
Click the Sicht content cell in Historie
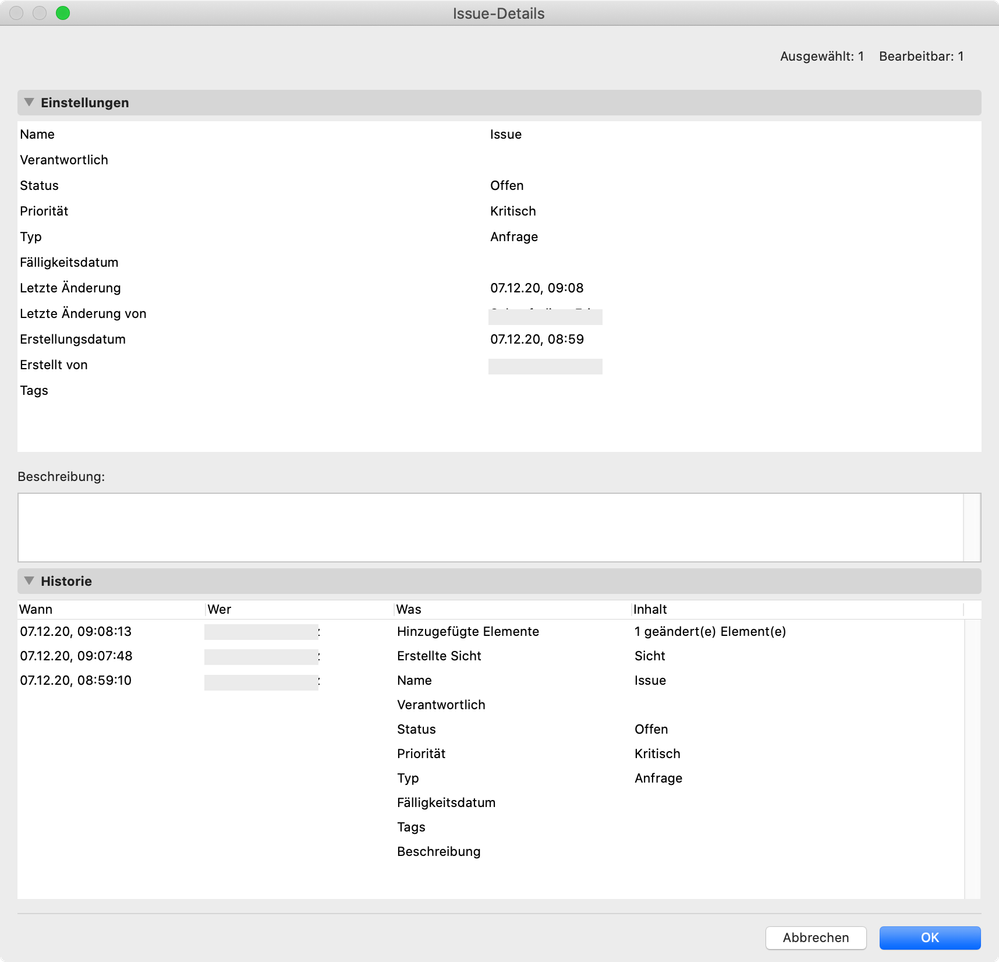click(x=649, y=656)
